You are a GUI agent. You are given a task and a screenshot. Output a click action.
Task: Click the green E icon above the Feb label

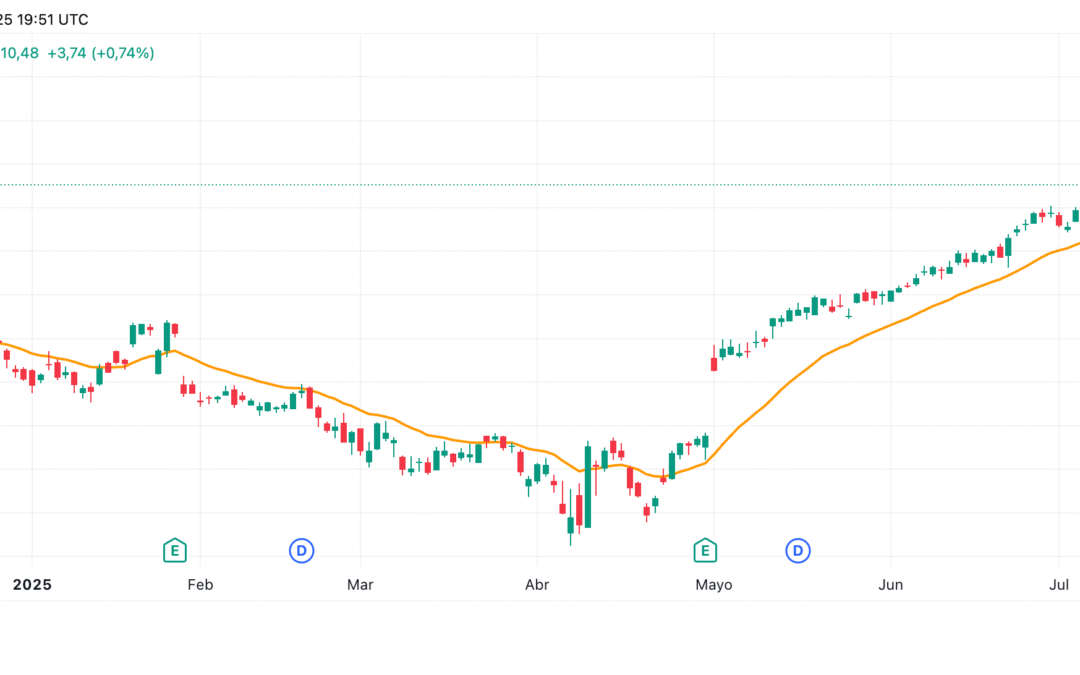[174, 550]
